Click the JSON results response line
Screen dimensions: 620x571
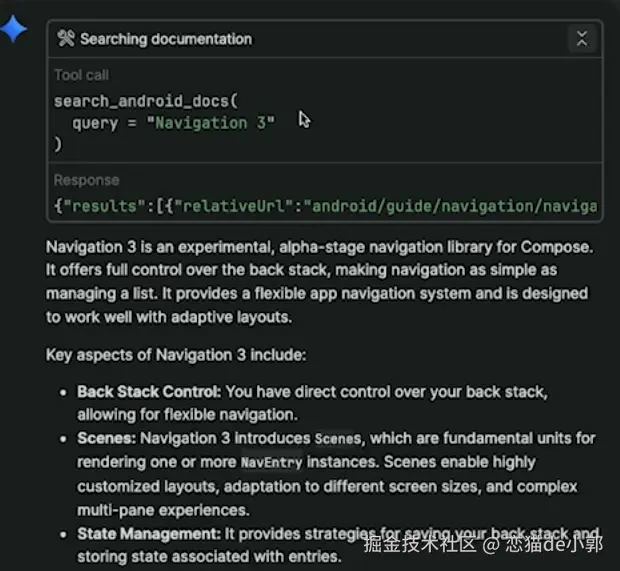click(x=325, y=206)
